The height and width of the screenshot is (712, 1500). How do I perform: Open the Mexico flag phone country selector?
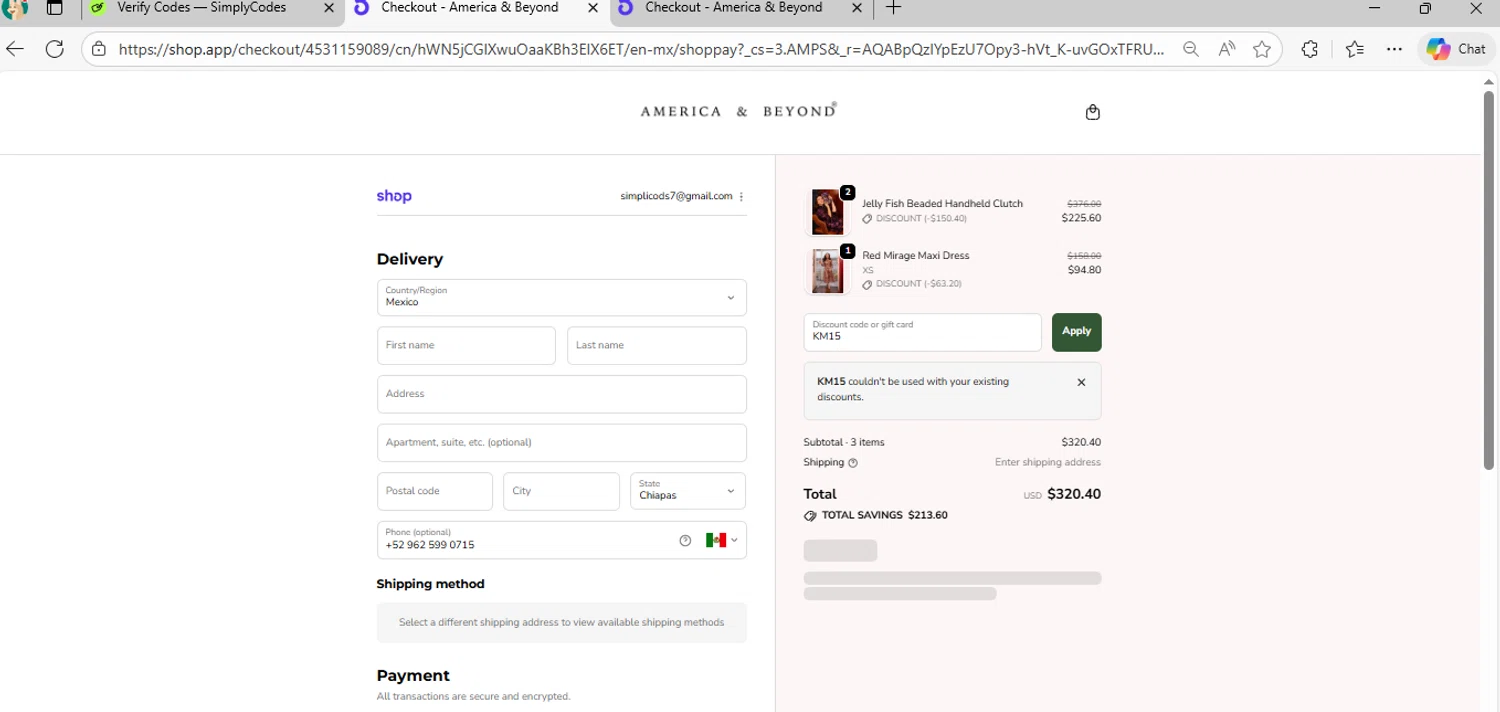[722, 540]
